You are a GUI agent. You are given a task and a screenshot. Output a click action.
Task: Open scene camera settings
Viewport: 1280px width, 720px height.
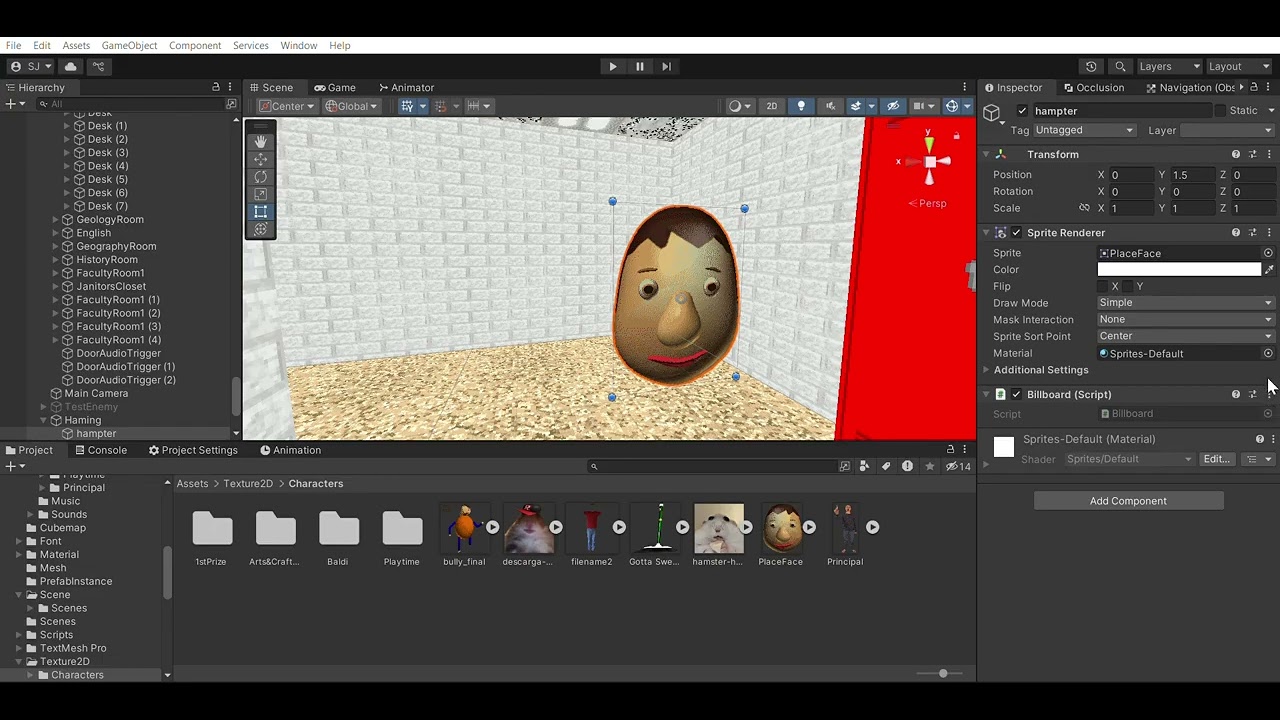tap(918, 106)
